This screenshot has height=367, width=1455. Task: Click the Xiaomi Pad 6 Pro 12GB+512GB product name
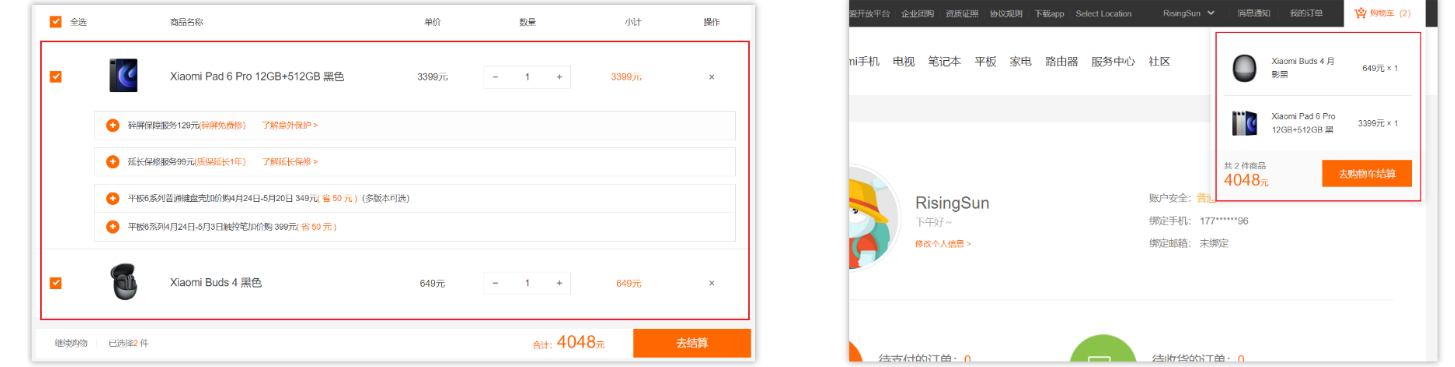(x=257, y=77)
